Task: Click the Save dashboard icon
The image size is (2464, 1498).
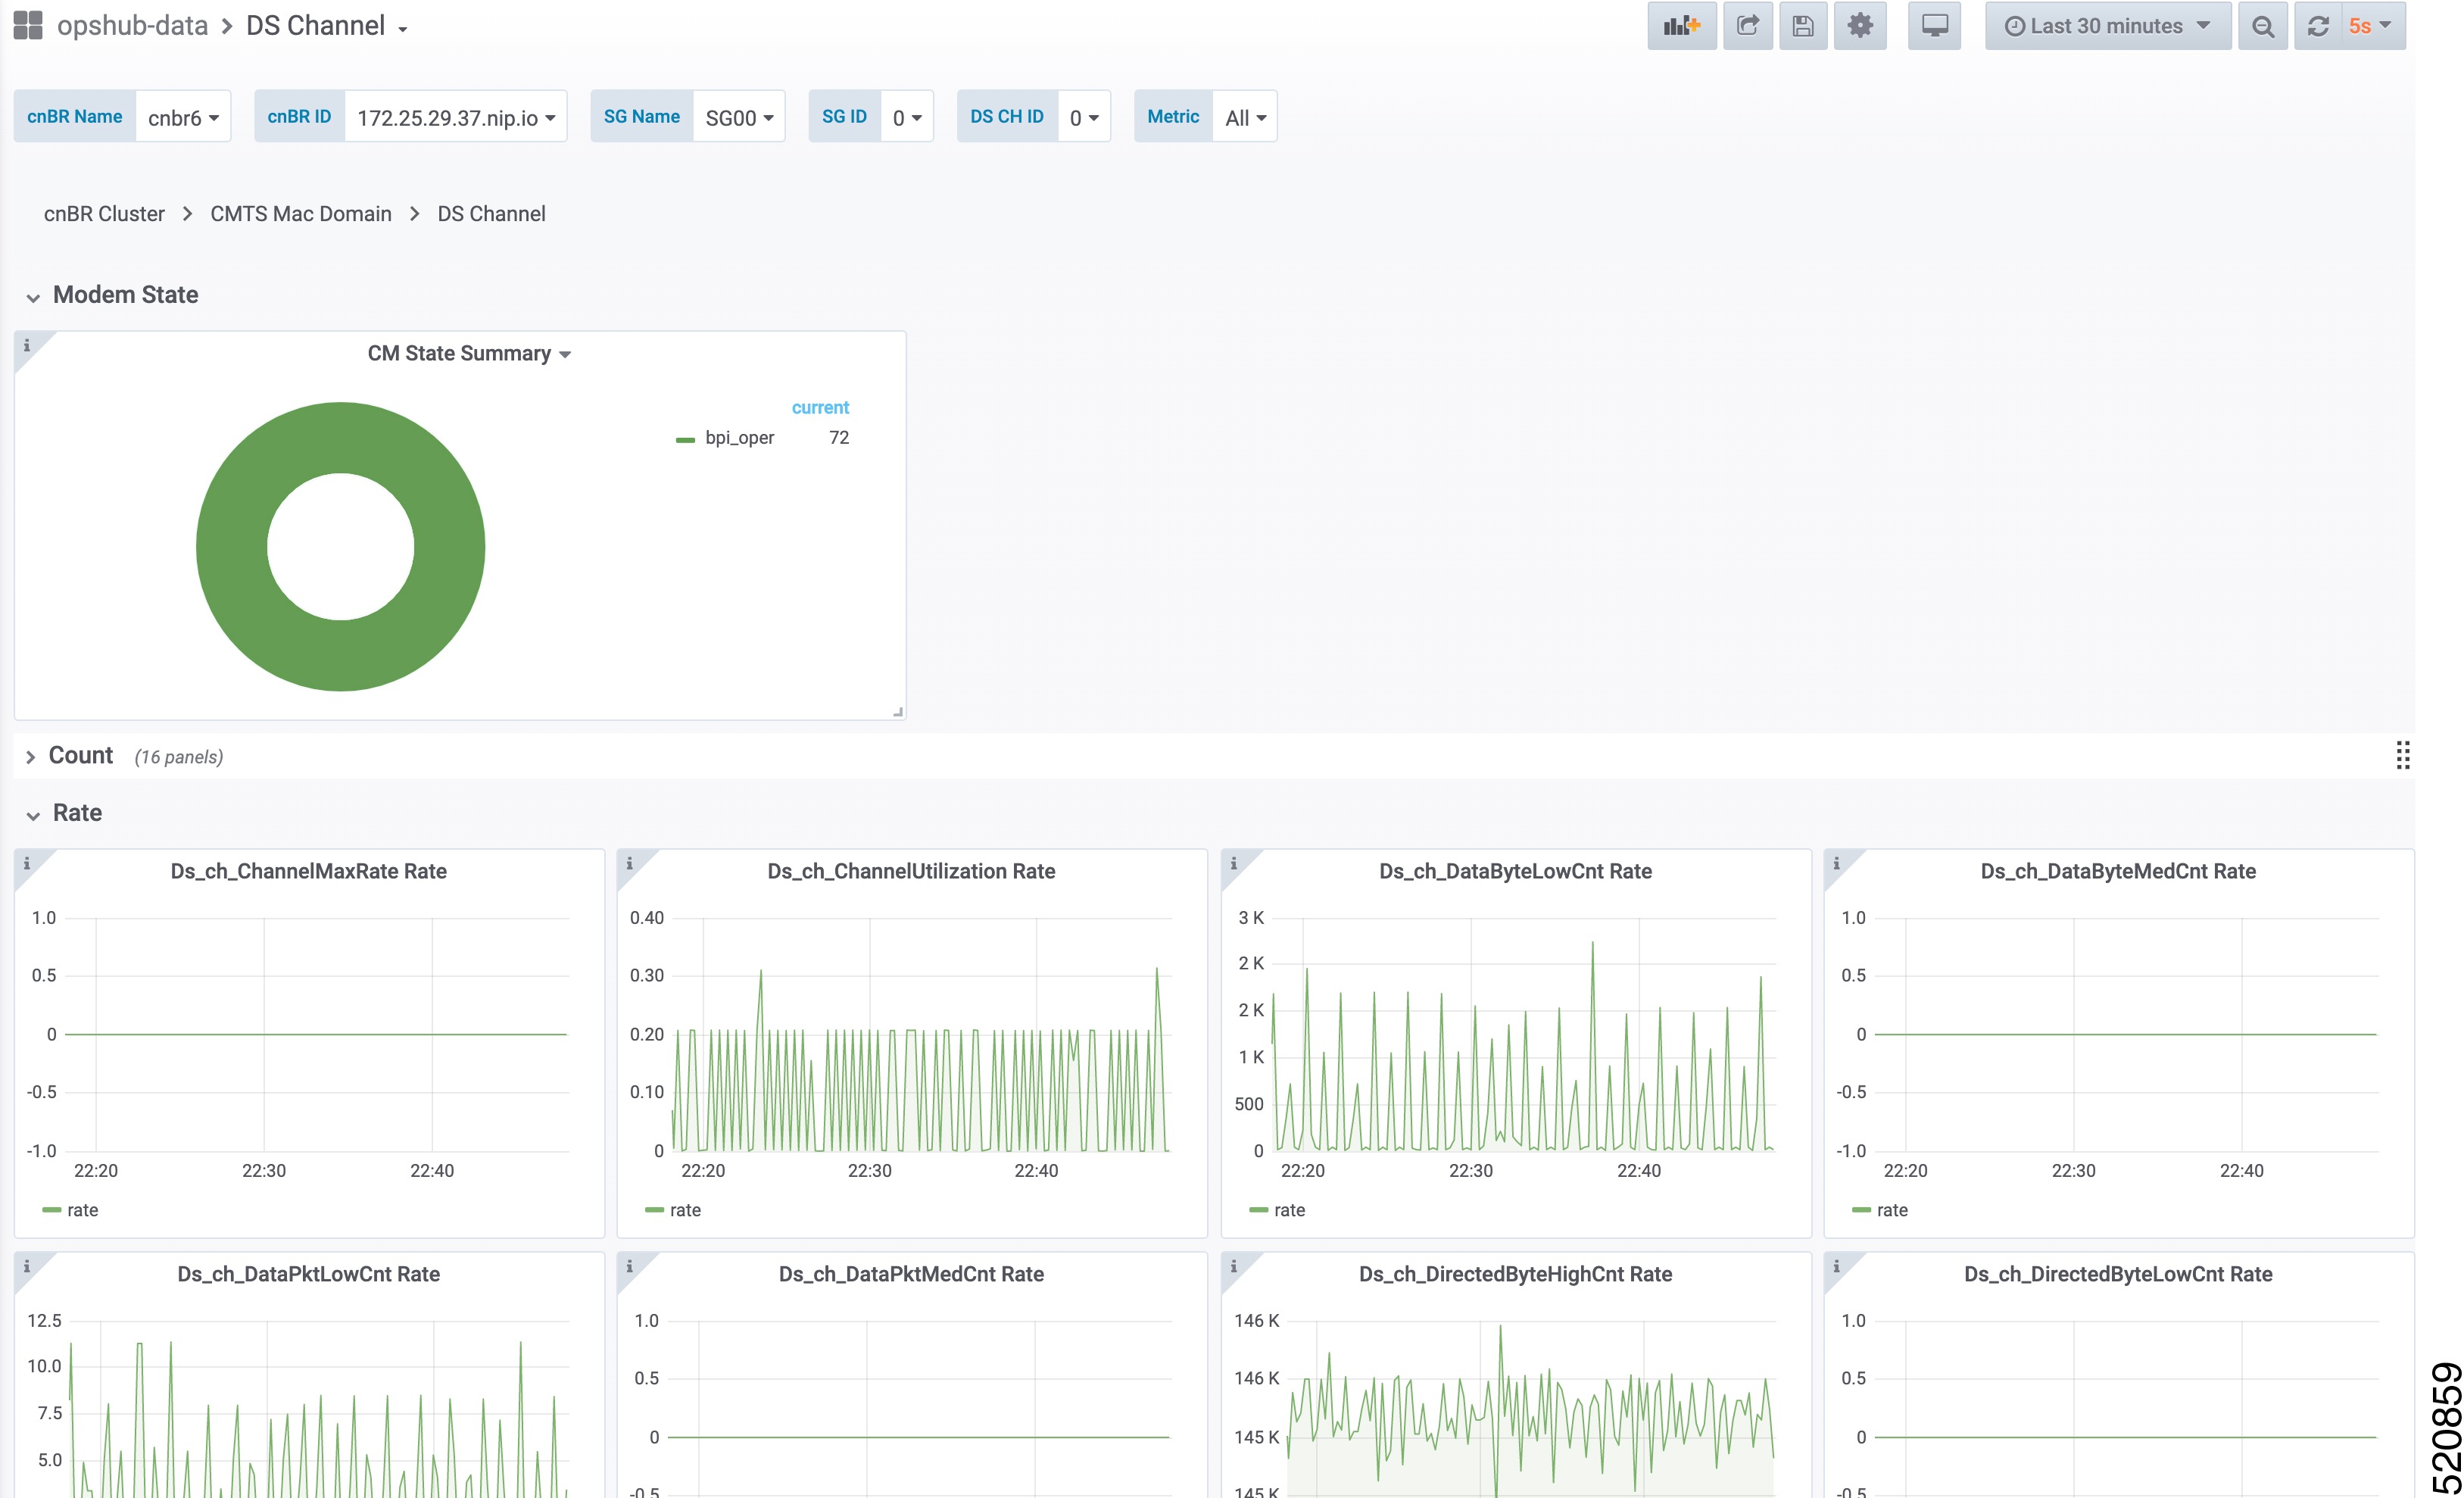Action: coord(1803,26)
